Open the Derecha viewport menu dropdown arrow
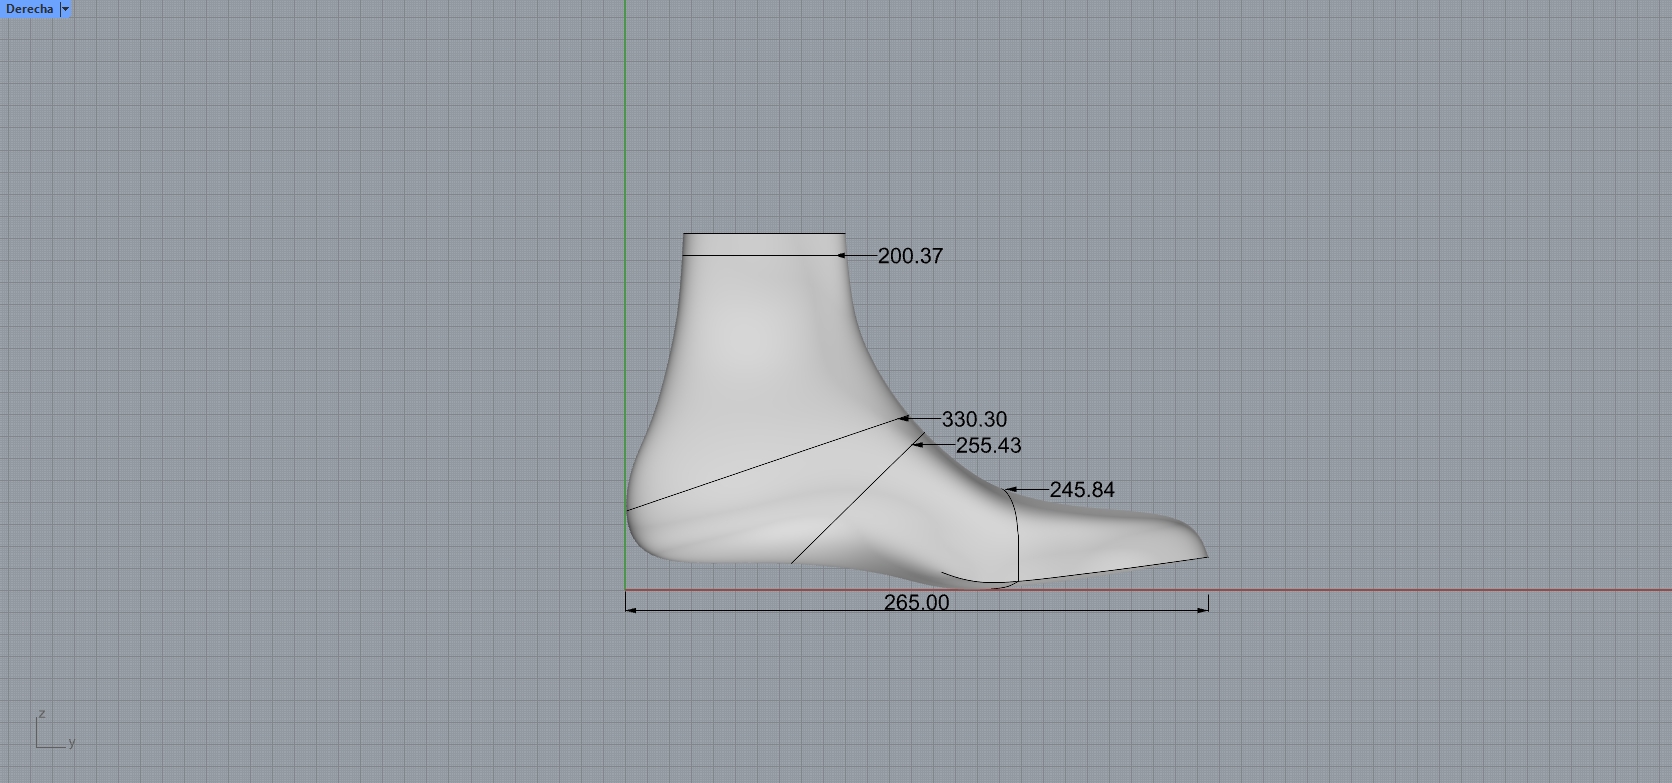 [x=65, y=9]
